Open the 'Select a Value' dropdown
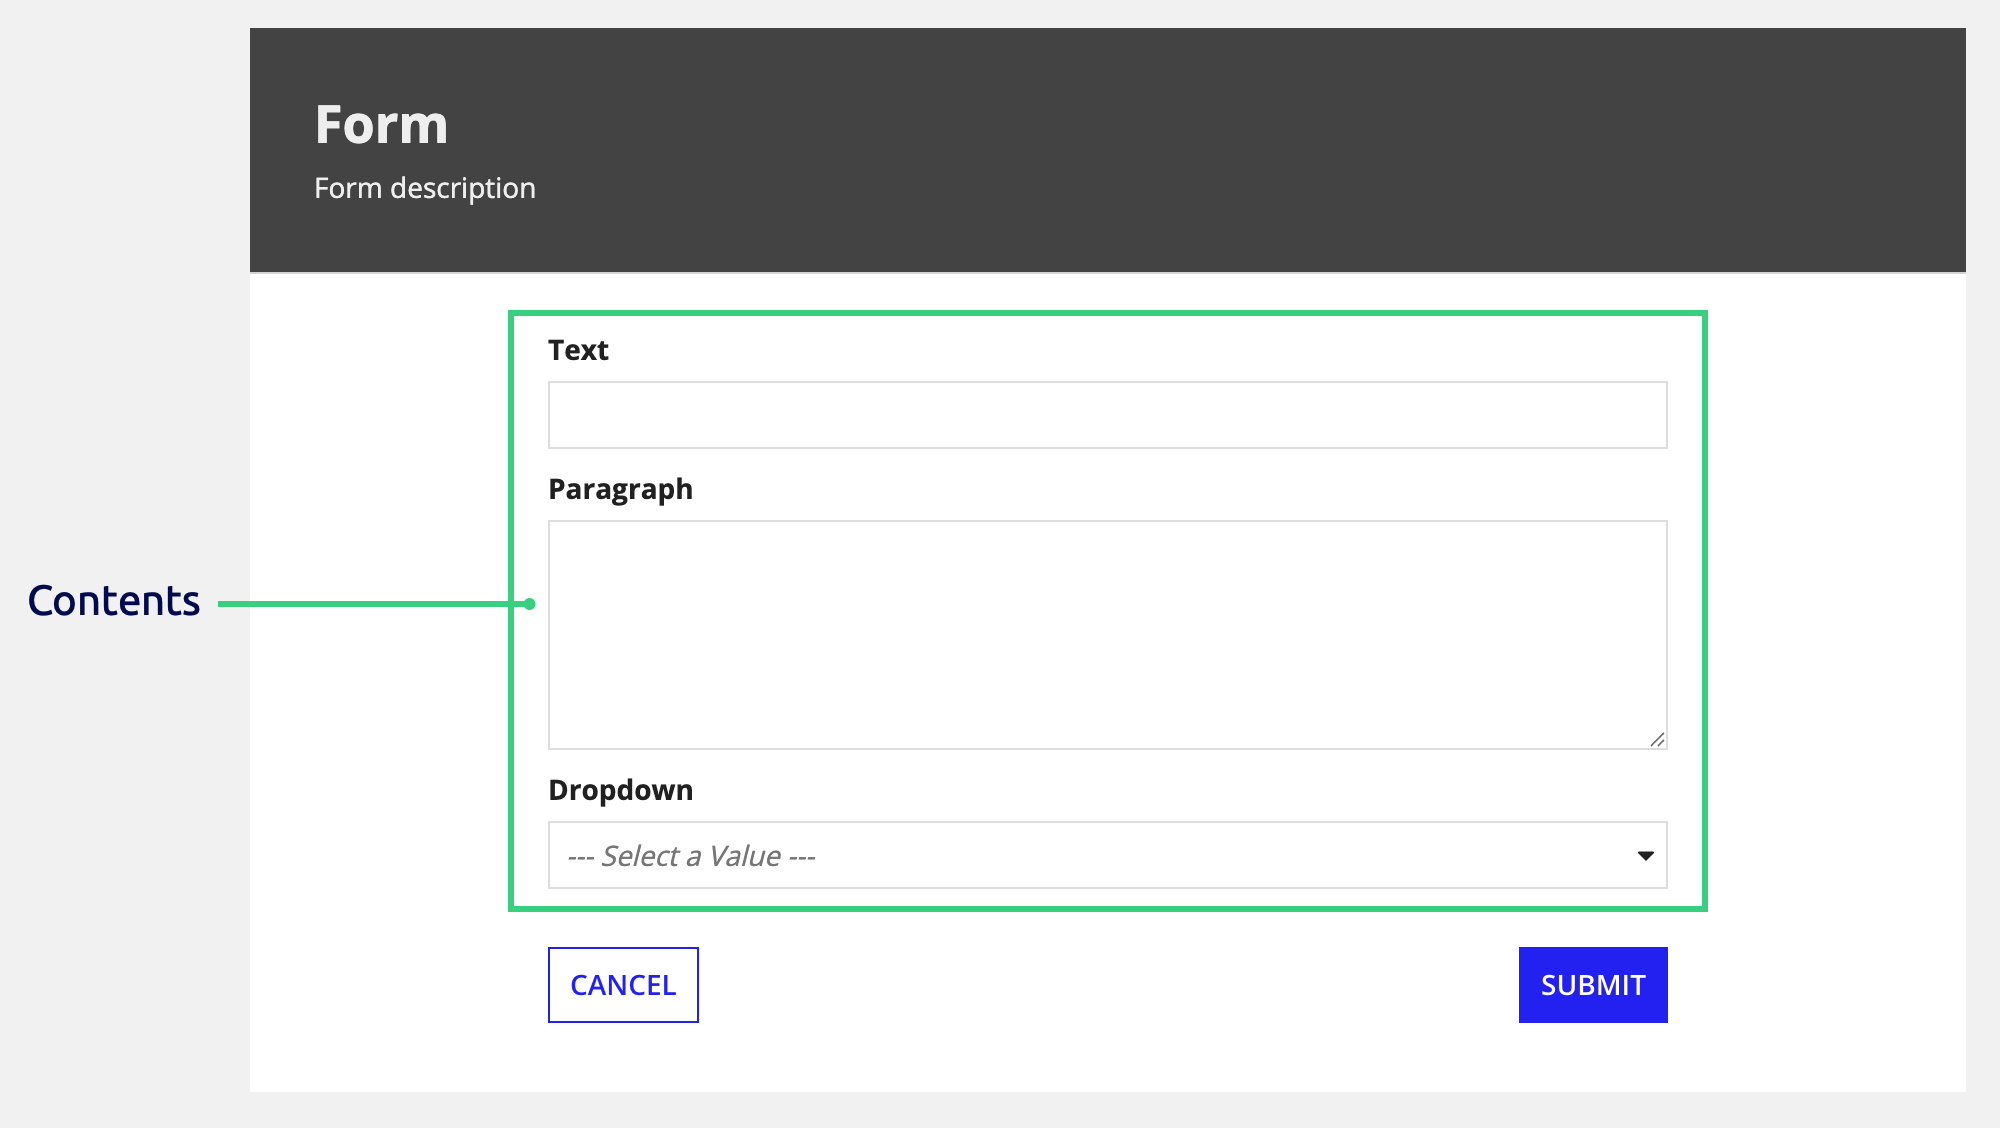This screenshot has height=1128, width=2000. 1107,855
